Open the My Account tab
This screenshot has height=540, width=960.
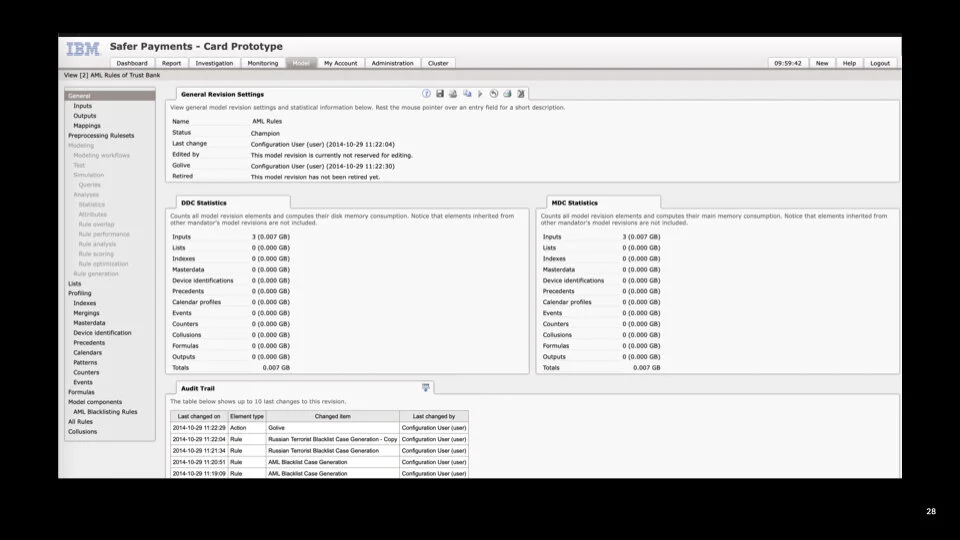(340, 63)
